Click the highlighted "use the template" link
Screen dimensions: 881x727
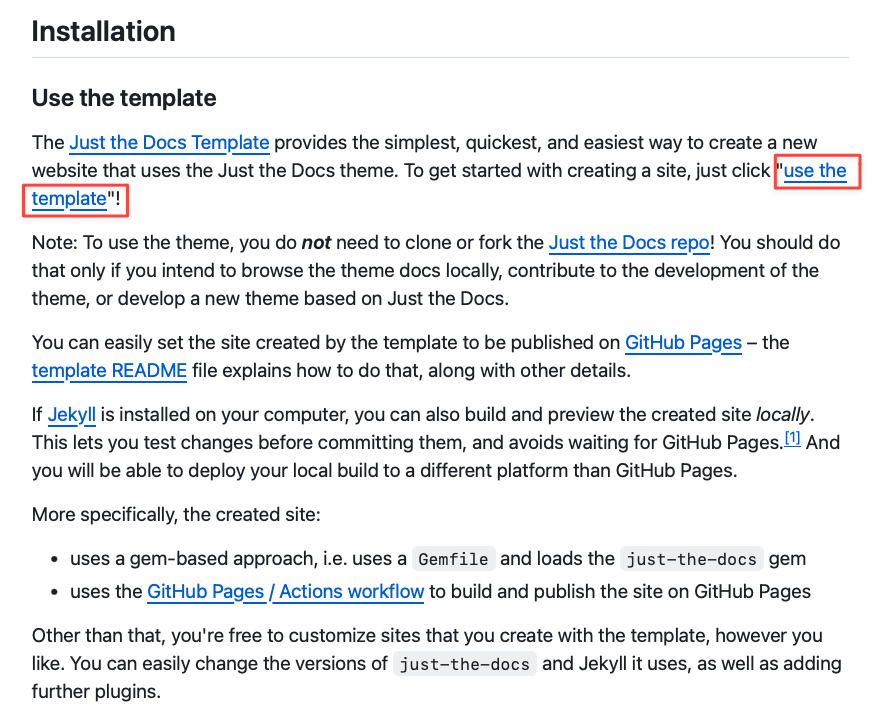coord(814,171)
